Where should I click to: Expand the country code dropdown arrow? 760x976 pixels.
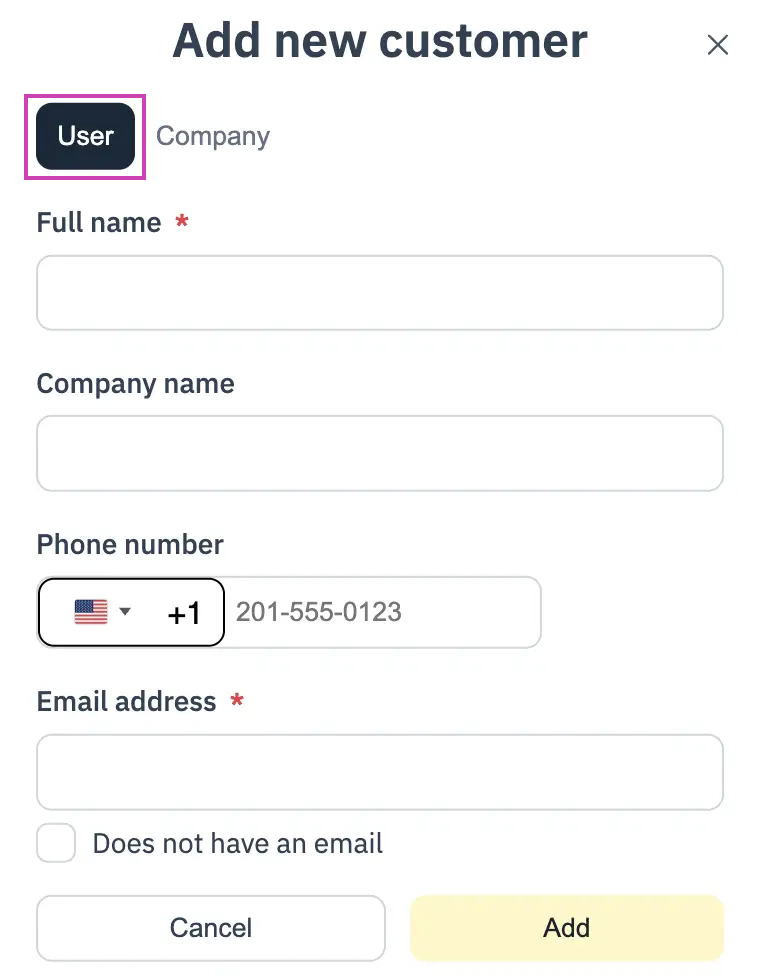click(124, 611)
